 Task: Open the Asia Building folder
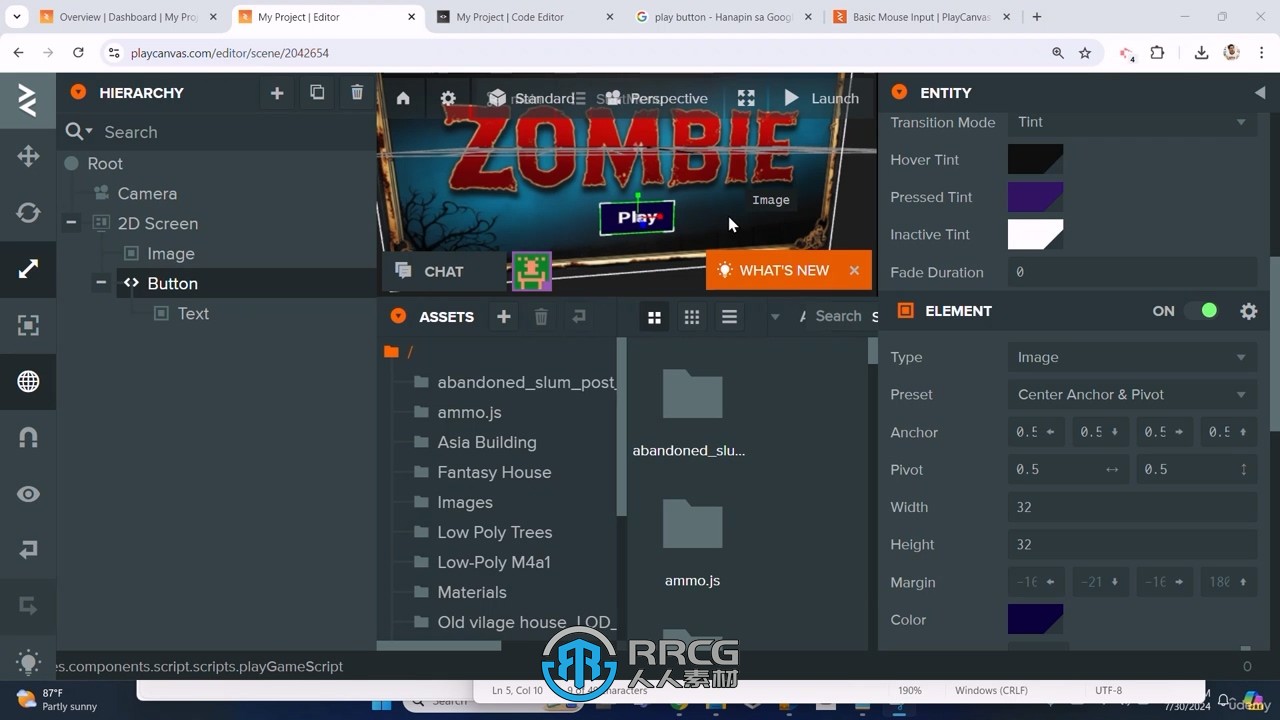coord(486,442)
